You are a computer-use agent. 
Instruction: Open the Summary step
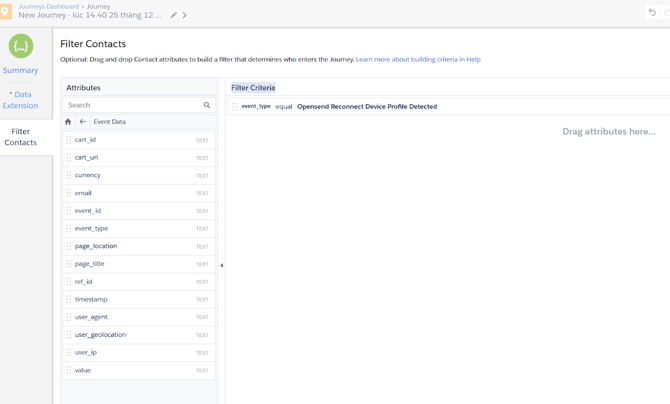(x=21, y=71)
